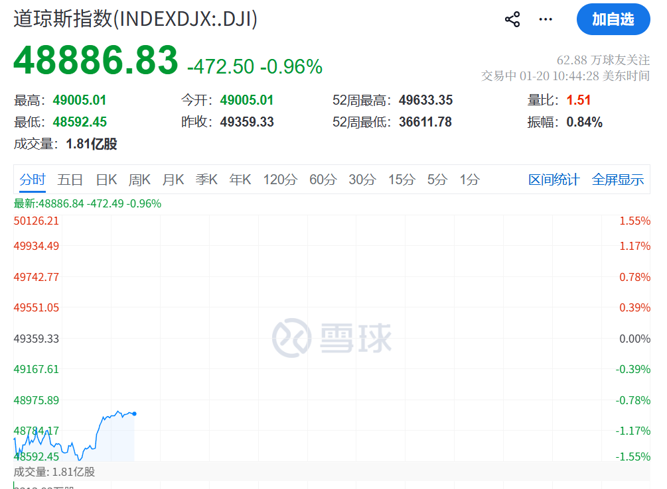Screen dimensions: 667x489
Task: Switch to the 5分 interval
Action: point(437,180)
